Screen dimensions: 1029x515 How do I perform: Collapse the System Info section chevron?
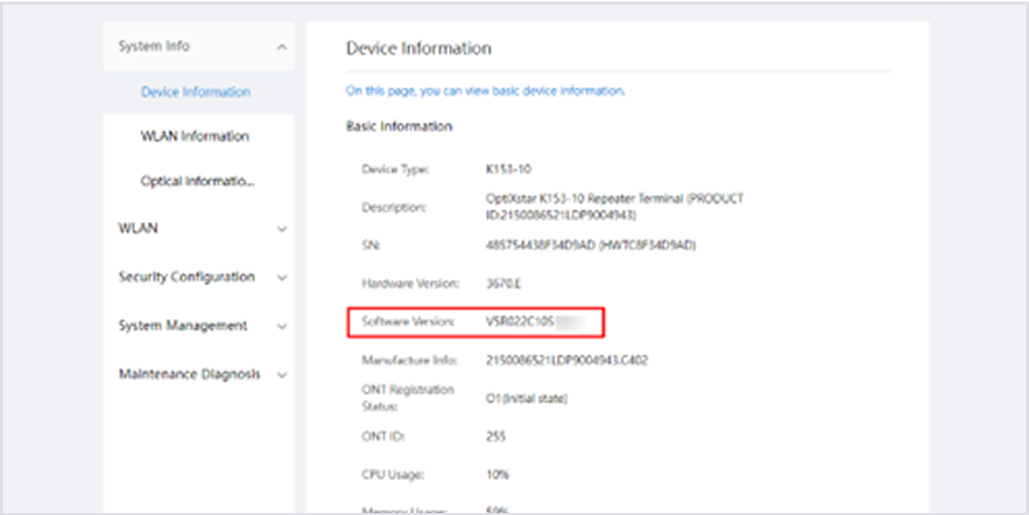282,47
